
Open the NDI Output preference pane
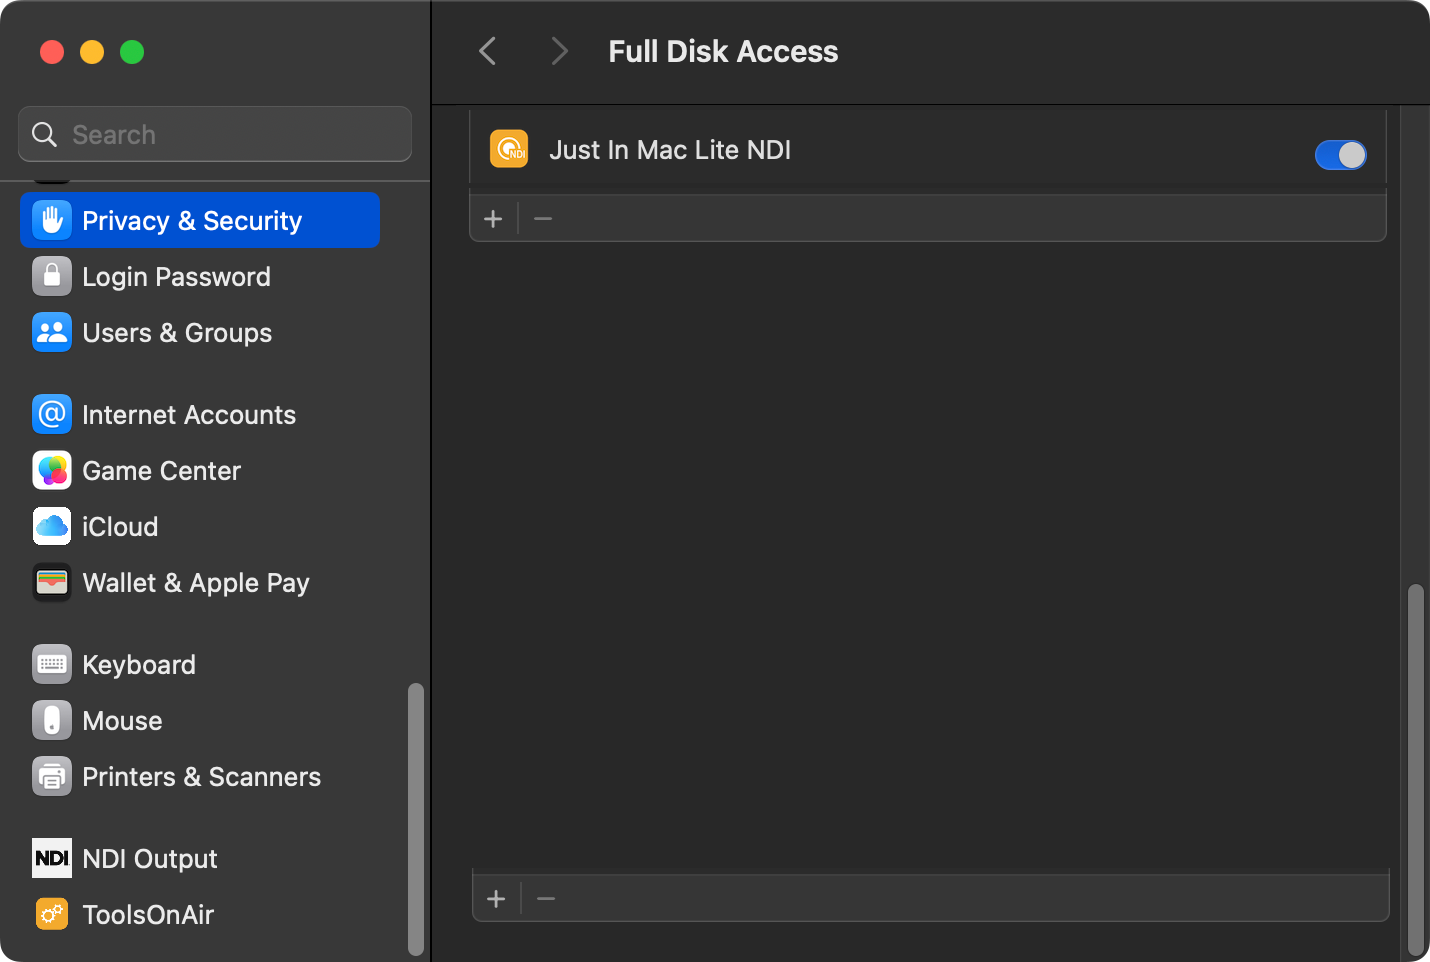pyautogui.click(x=200, y=858)
